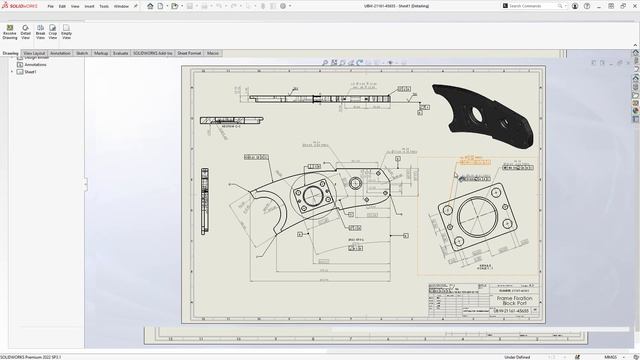The image size is (640, 360).
Task: Click the Home icon in quick access toolbar
Action: (150, 6)
